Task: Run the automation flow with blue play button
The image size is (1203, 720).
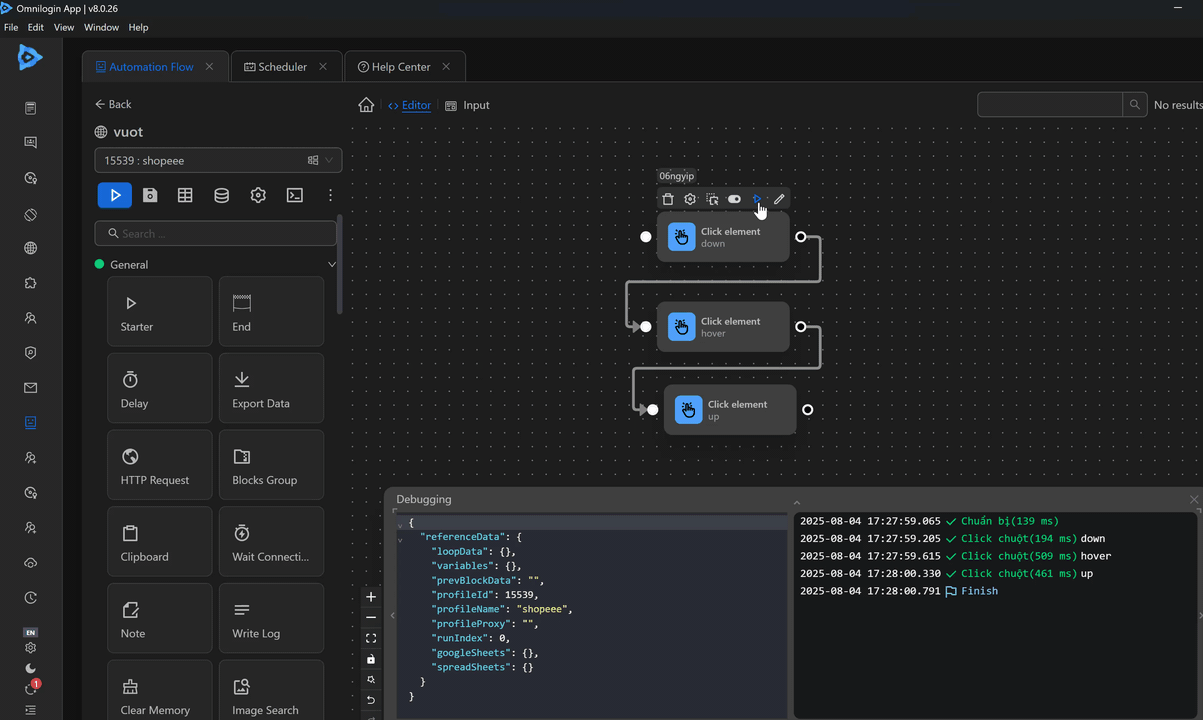Action: pos(115,195)
